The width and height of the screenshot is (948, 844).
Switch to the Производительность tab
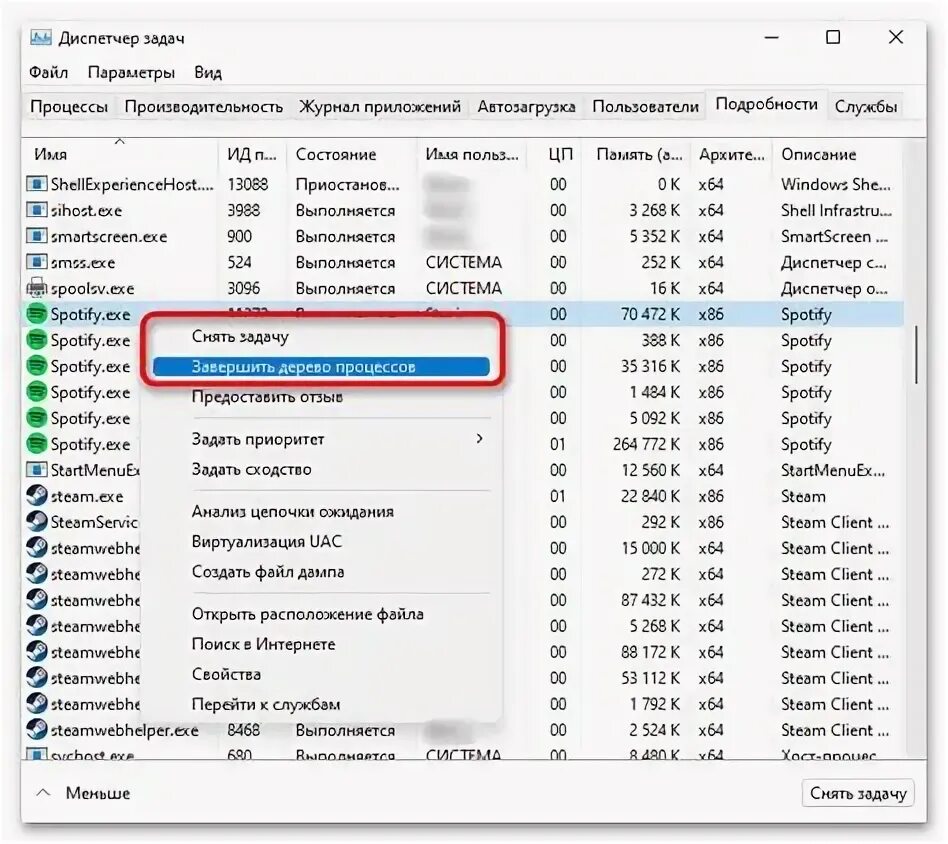[204, 106]
